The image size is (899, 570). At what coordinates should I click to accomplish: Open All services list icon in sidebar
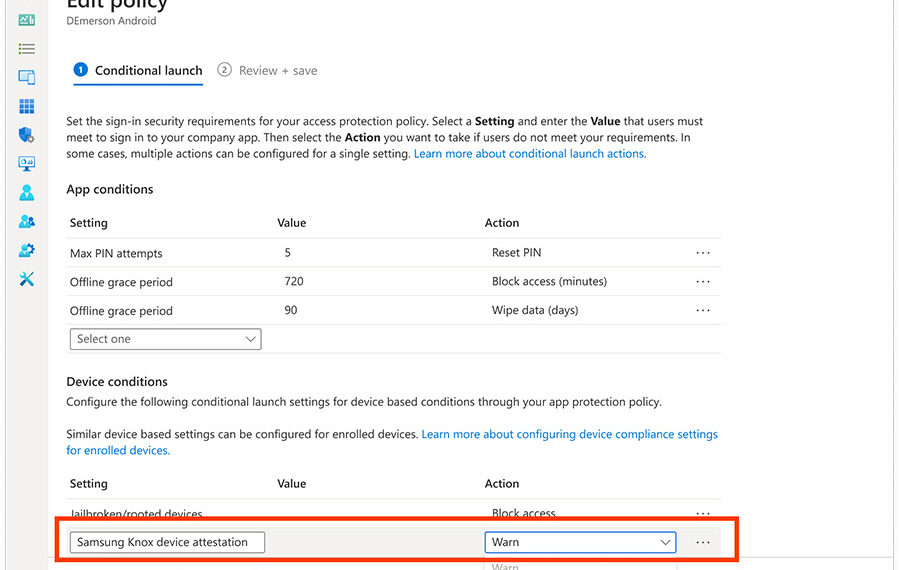26,48
